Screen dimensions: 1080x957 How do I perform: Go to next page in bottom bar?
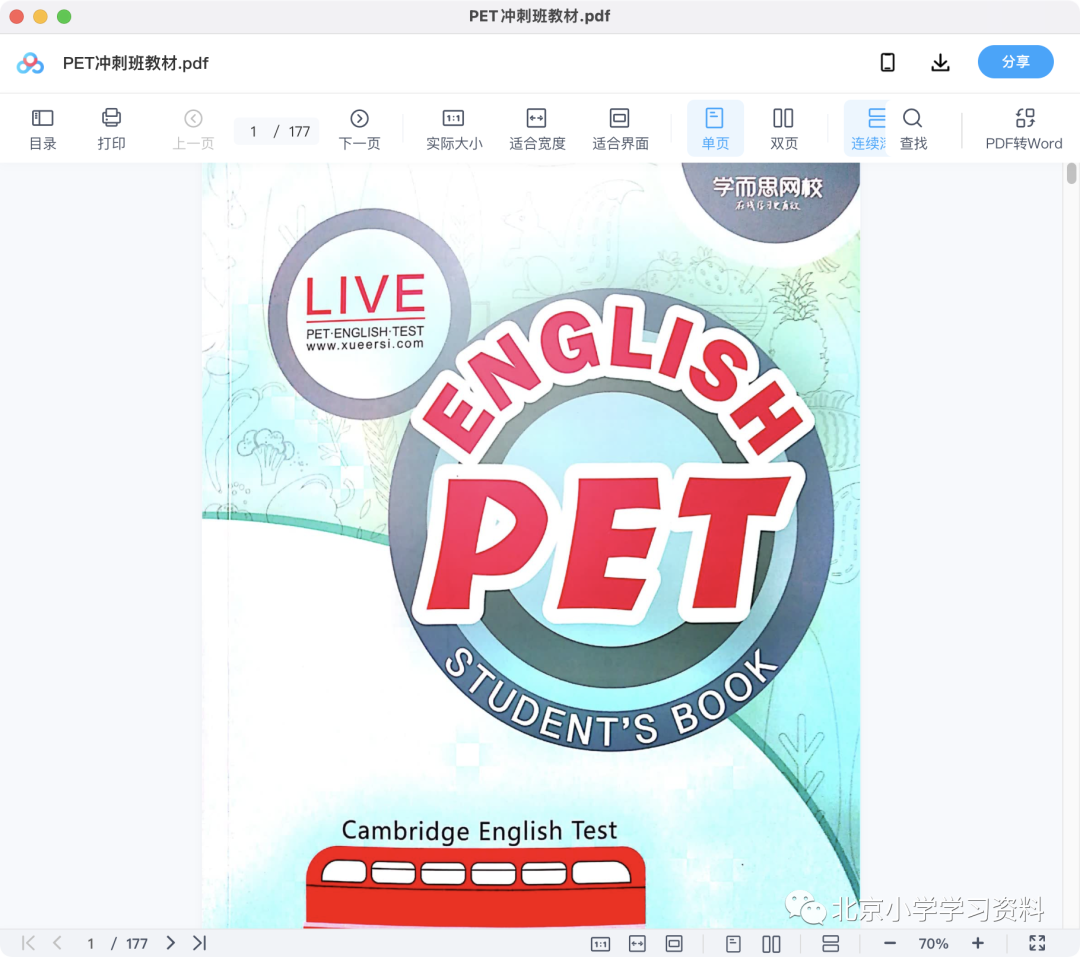coord(170,943)
